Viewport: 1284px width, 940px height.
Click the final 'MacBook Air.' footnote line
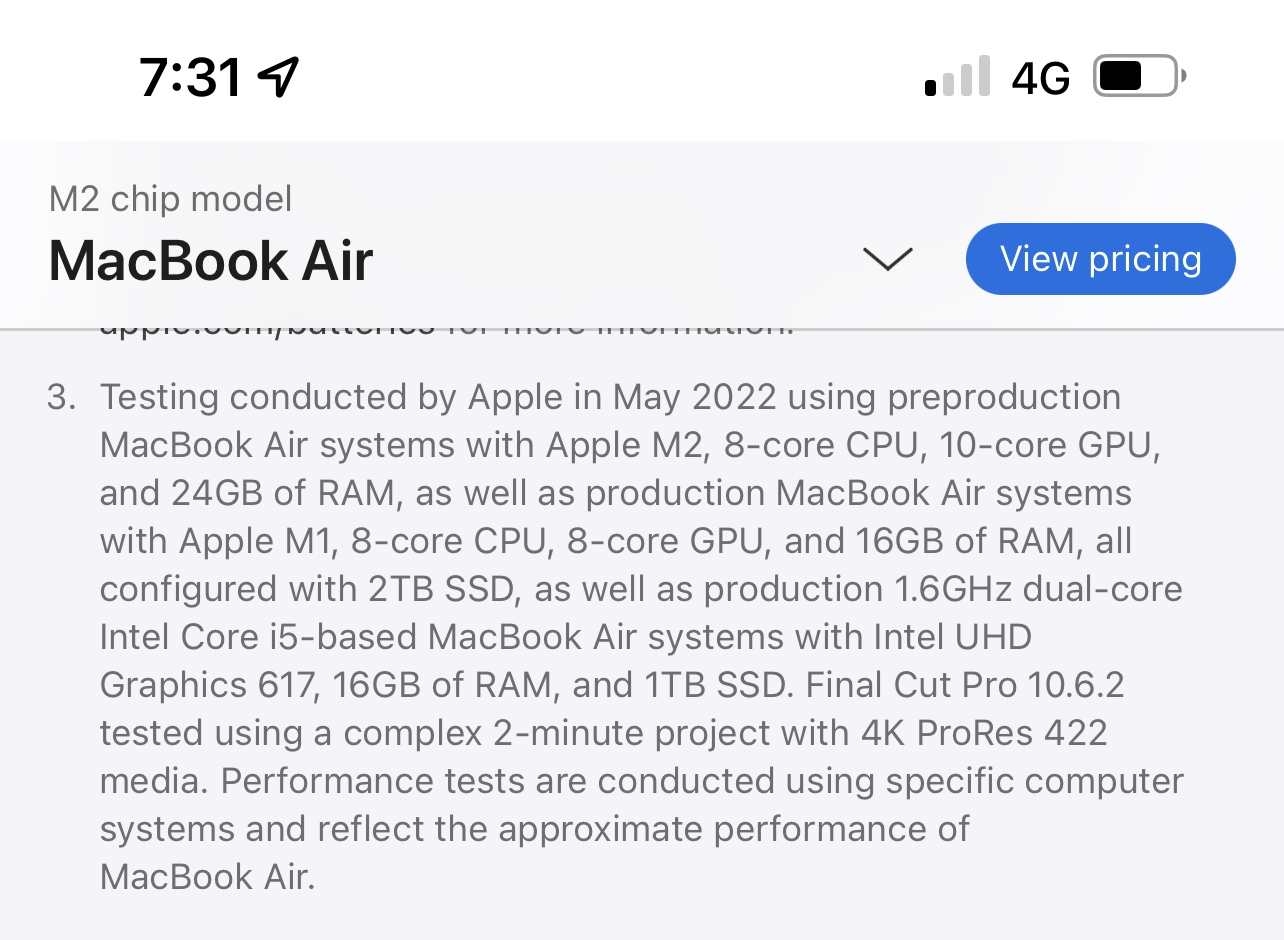pos(207,877)
